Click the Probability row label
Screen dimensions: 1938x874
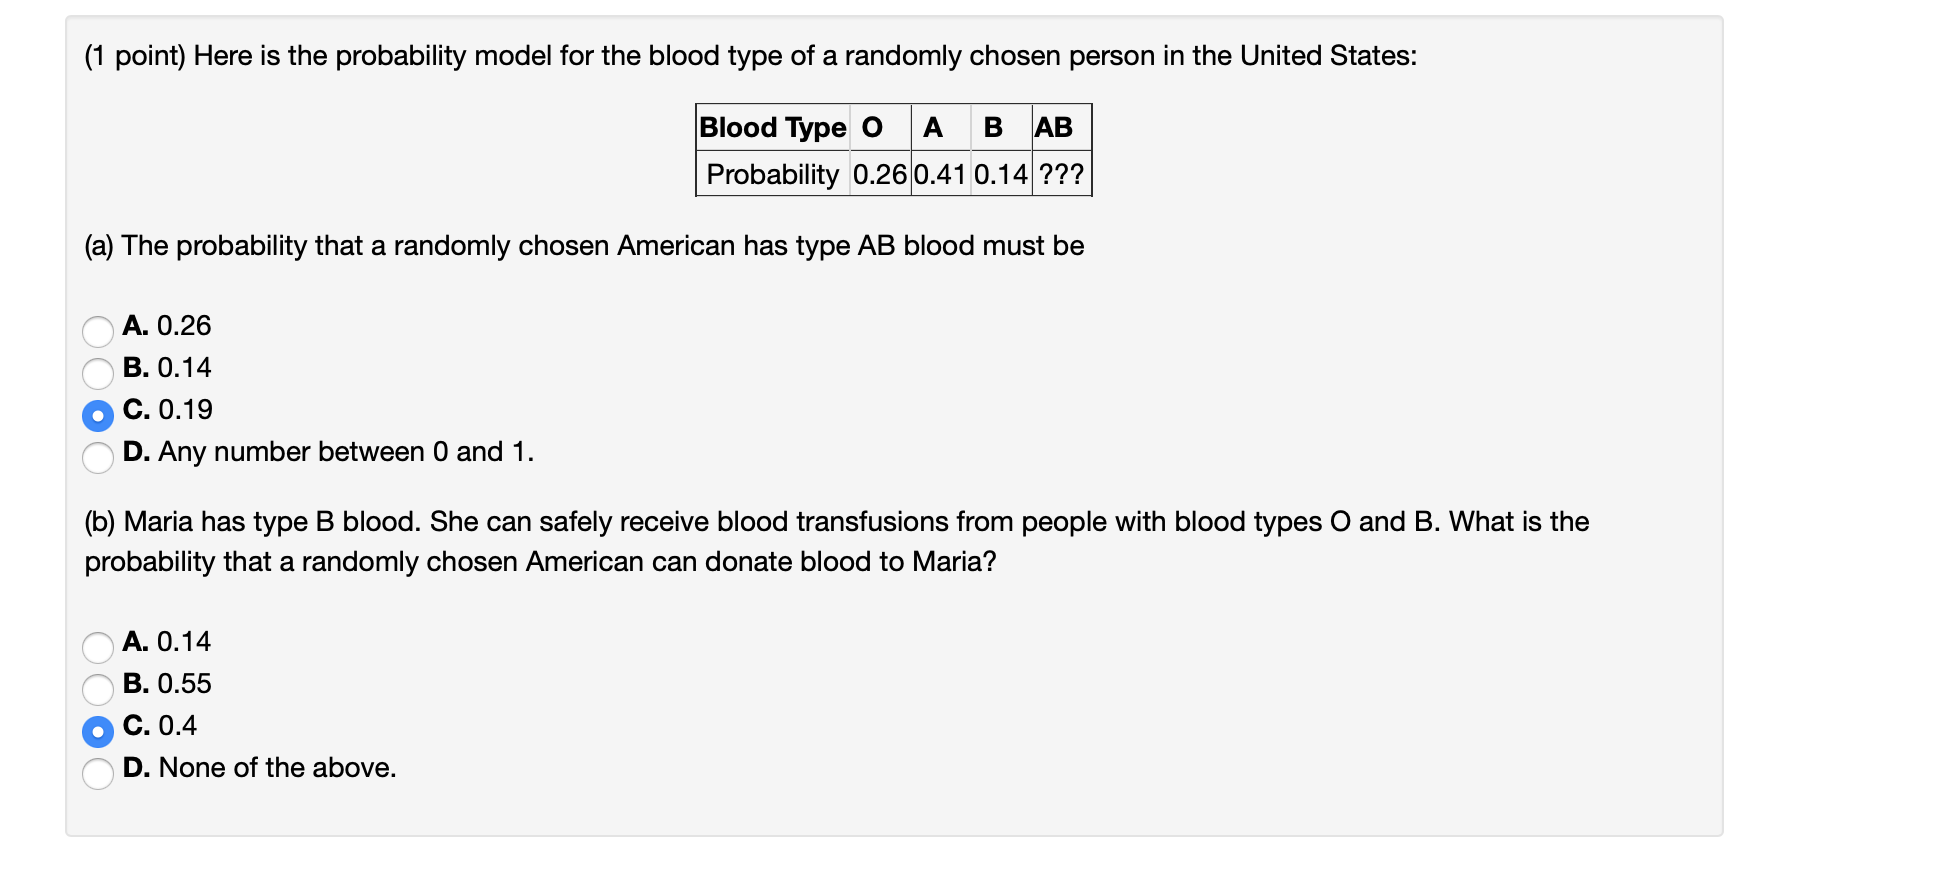771,176
